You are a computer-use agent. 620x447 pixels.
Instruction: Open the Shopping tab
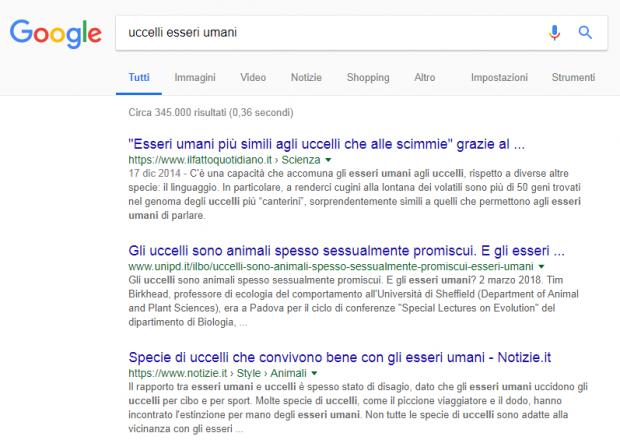(368, 78)
